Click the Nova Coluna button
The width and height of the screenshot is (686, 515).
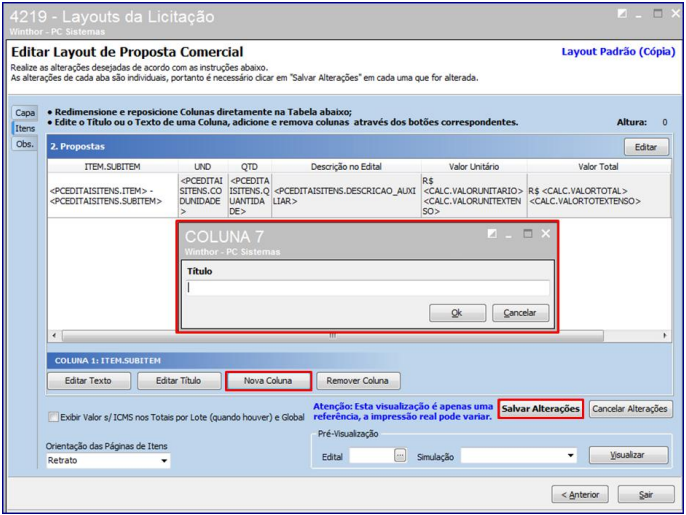(268, 381)
